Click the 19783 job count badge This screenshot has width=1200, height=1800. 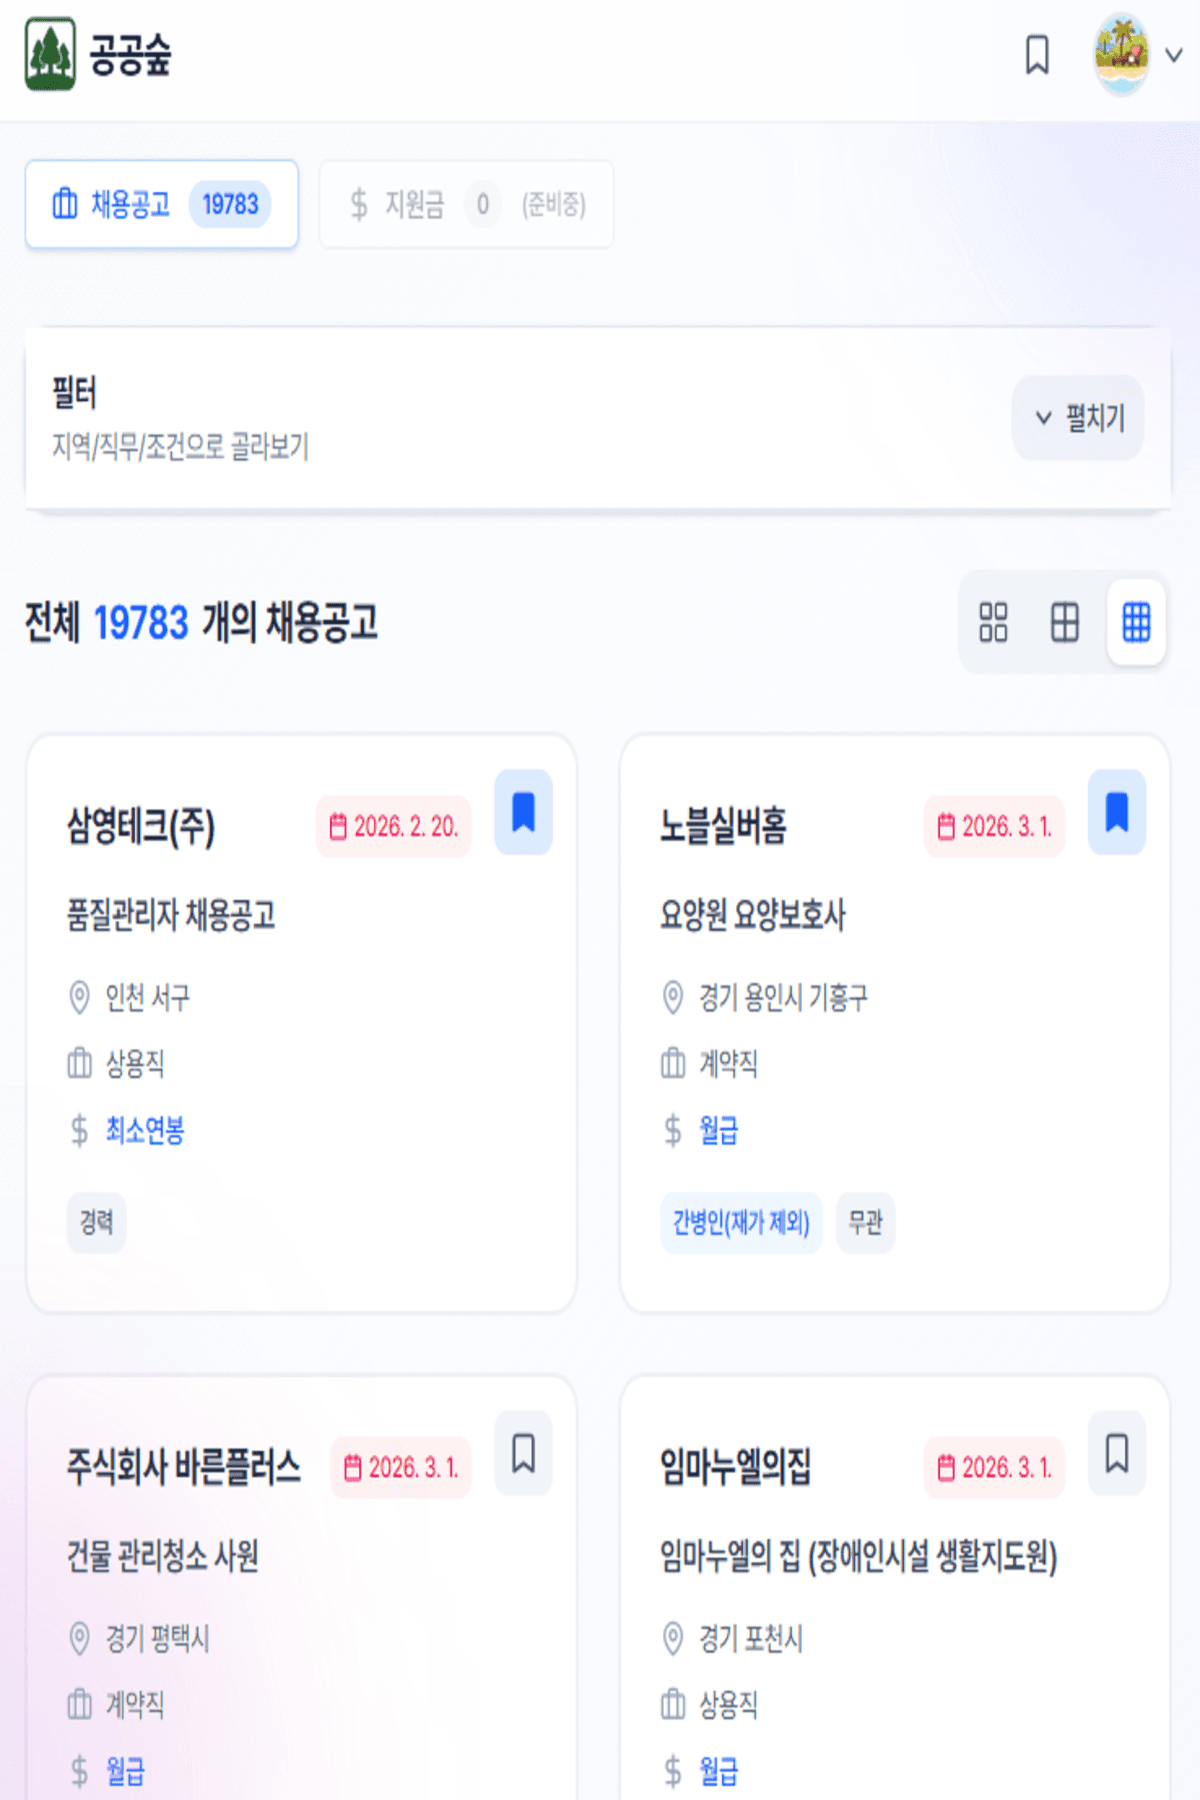click(231, 204)
